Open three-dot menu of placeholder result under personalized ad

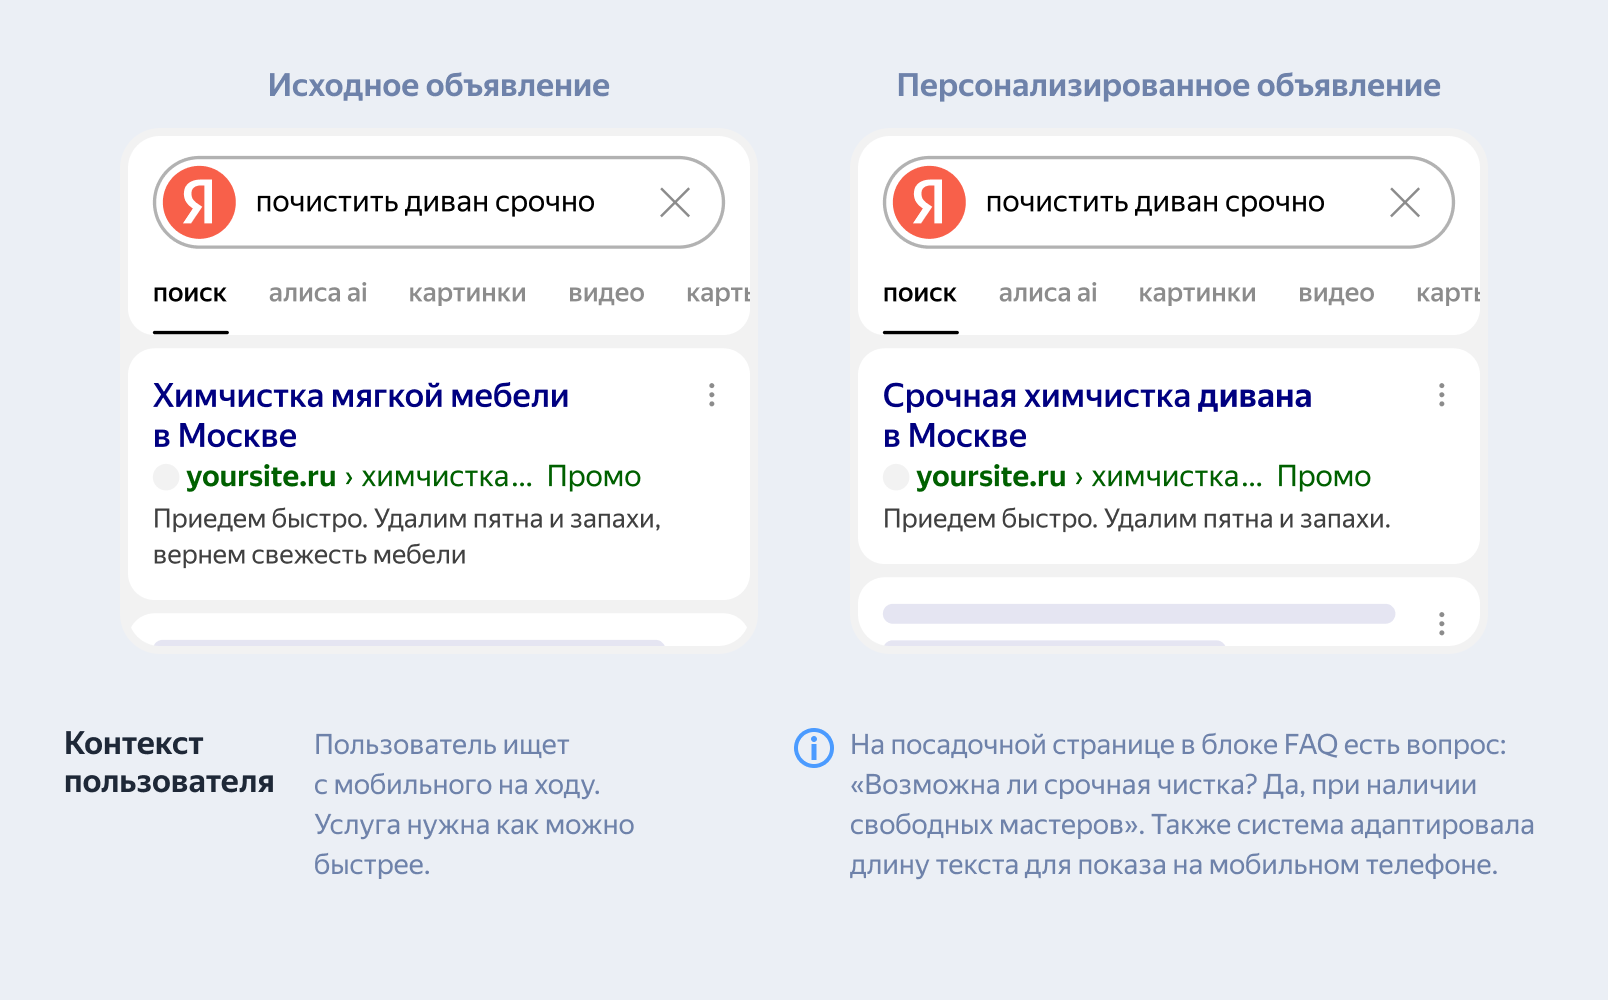pyautogui.click(x=1442, y=624)
